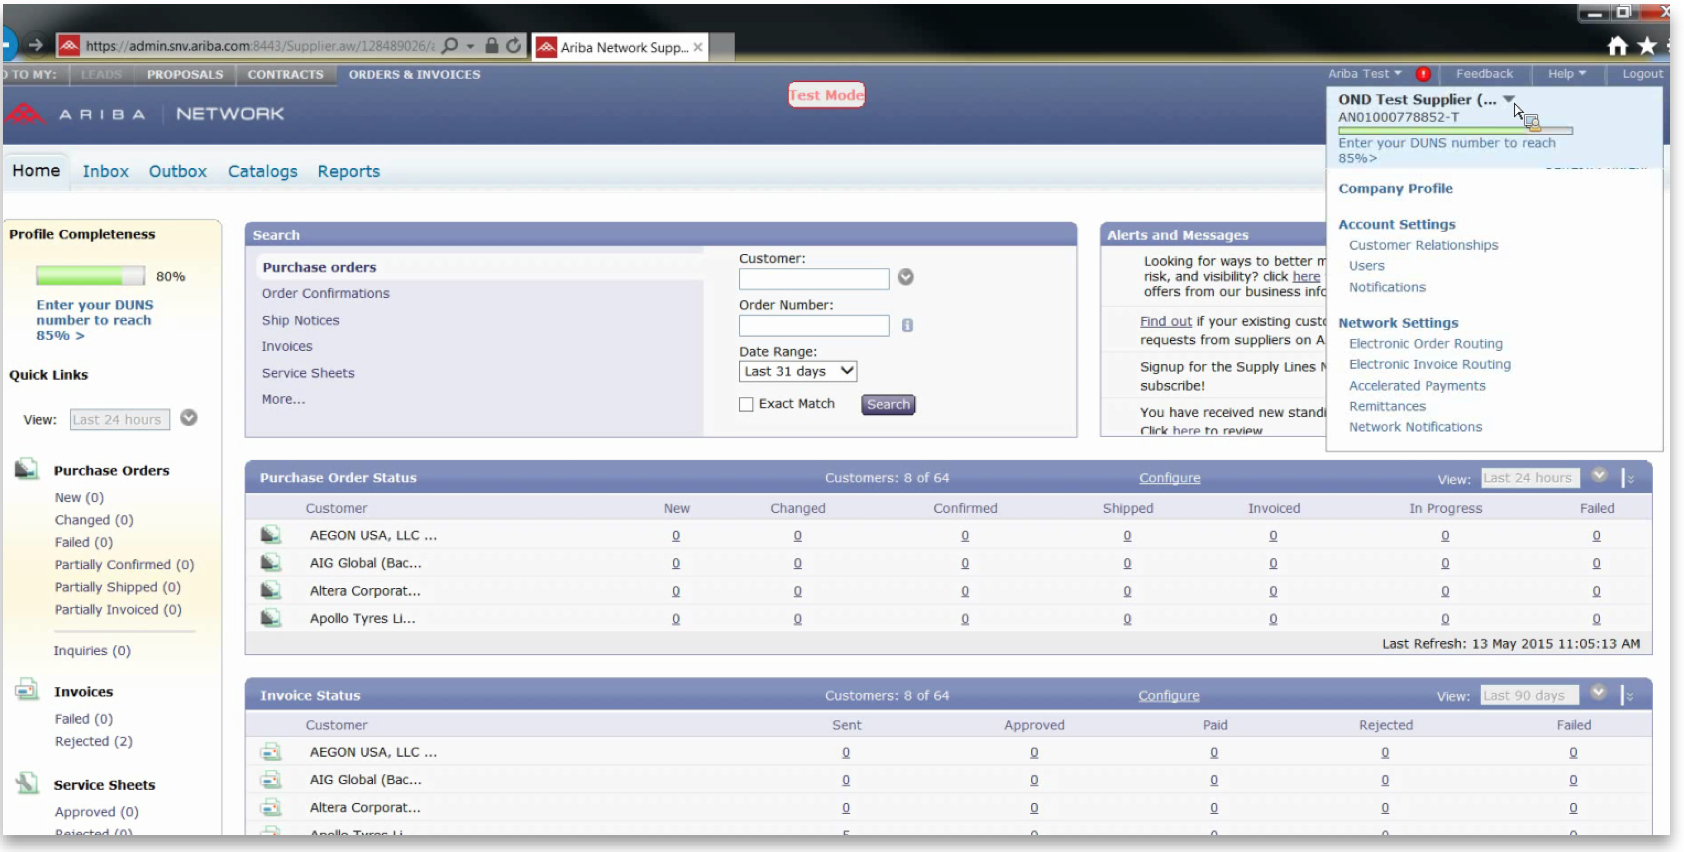Viewport: 1684px width, 852px height.
Task: Click the purchase order icon for AEGON USA row
Action: 270,535
